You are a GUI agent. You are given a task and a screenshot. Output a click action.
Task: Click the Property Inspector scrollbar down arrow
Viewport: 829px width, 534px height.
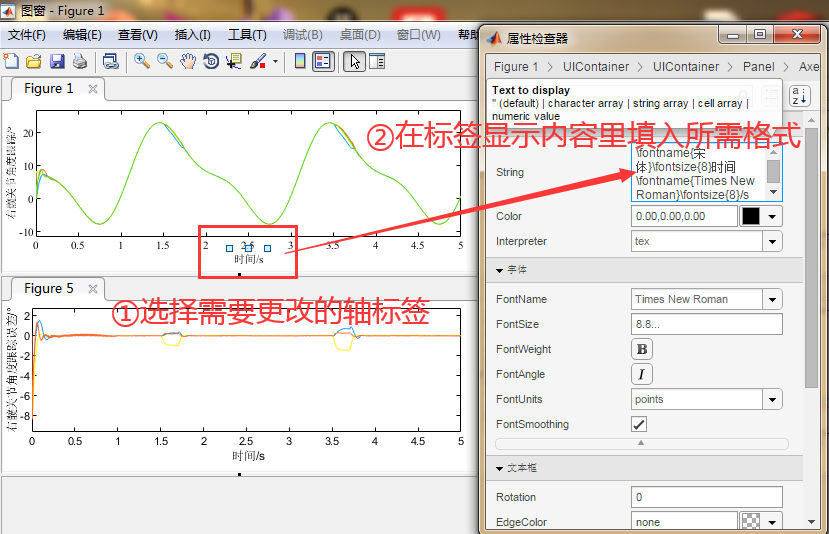[x=812, y=522]
